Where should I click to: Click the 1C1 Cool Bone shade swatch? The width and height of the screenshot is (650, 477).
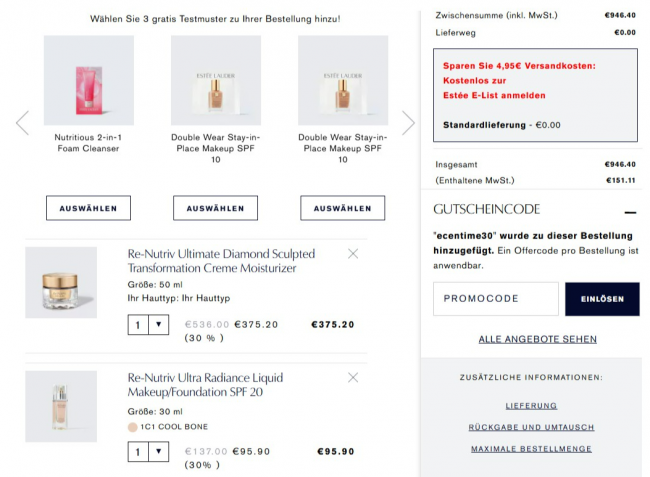pos(133,427)
